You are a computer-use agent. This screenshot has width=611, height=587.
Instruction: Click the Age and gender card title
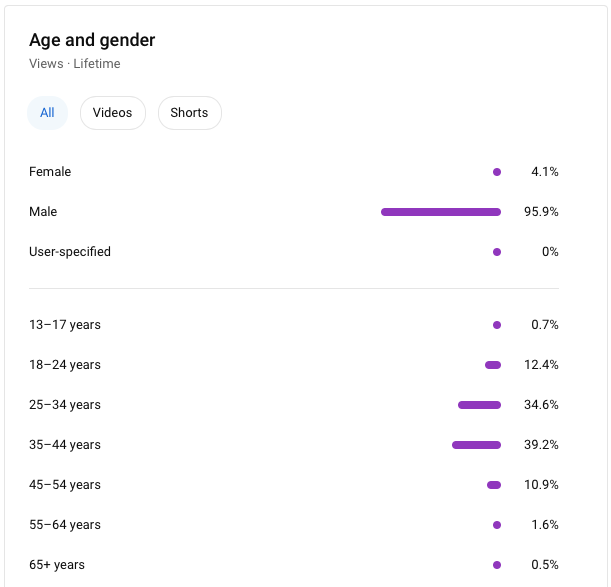[x=92, y=40]
